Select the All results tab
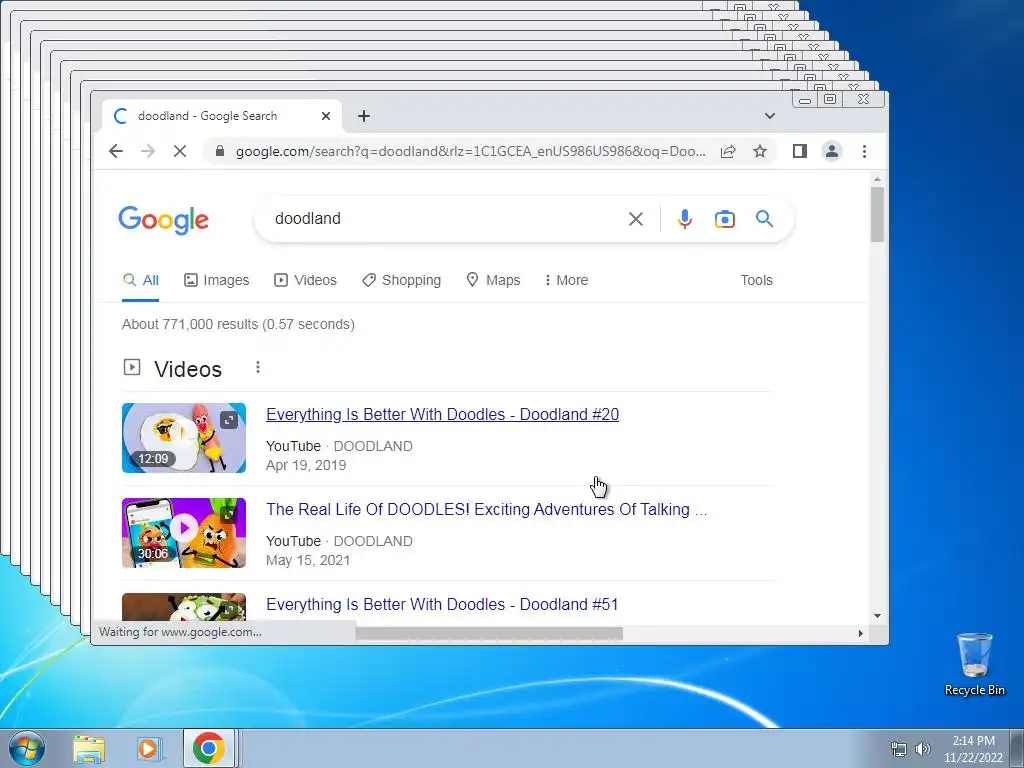Viewport: 1024px width, 768px height. tap(140, 280)
